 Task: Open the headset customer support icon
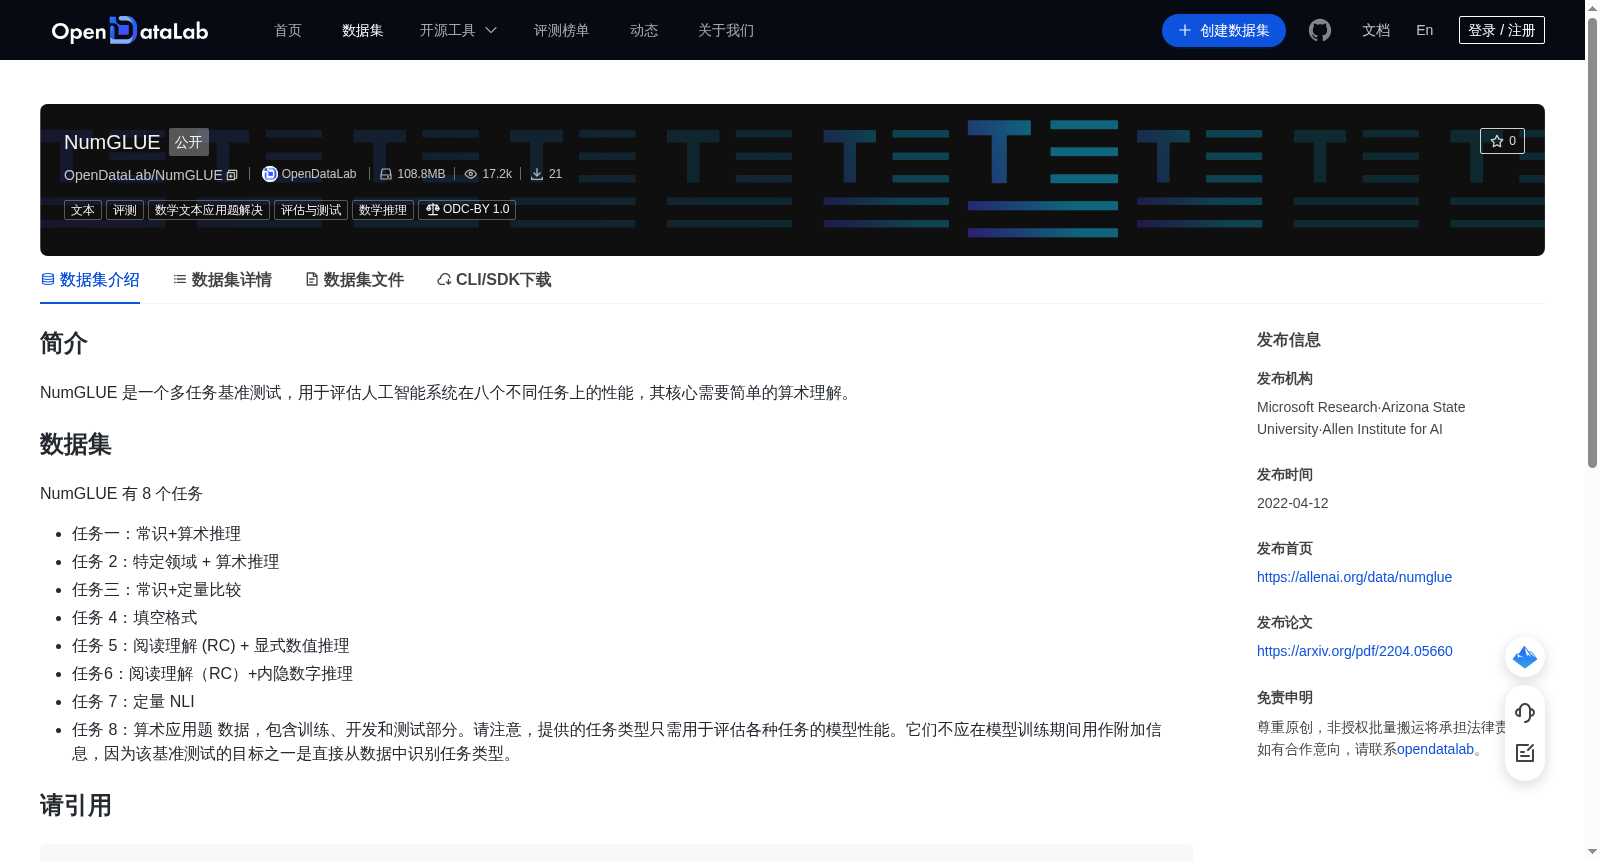[1525, 713]
